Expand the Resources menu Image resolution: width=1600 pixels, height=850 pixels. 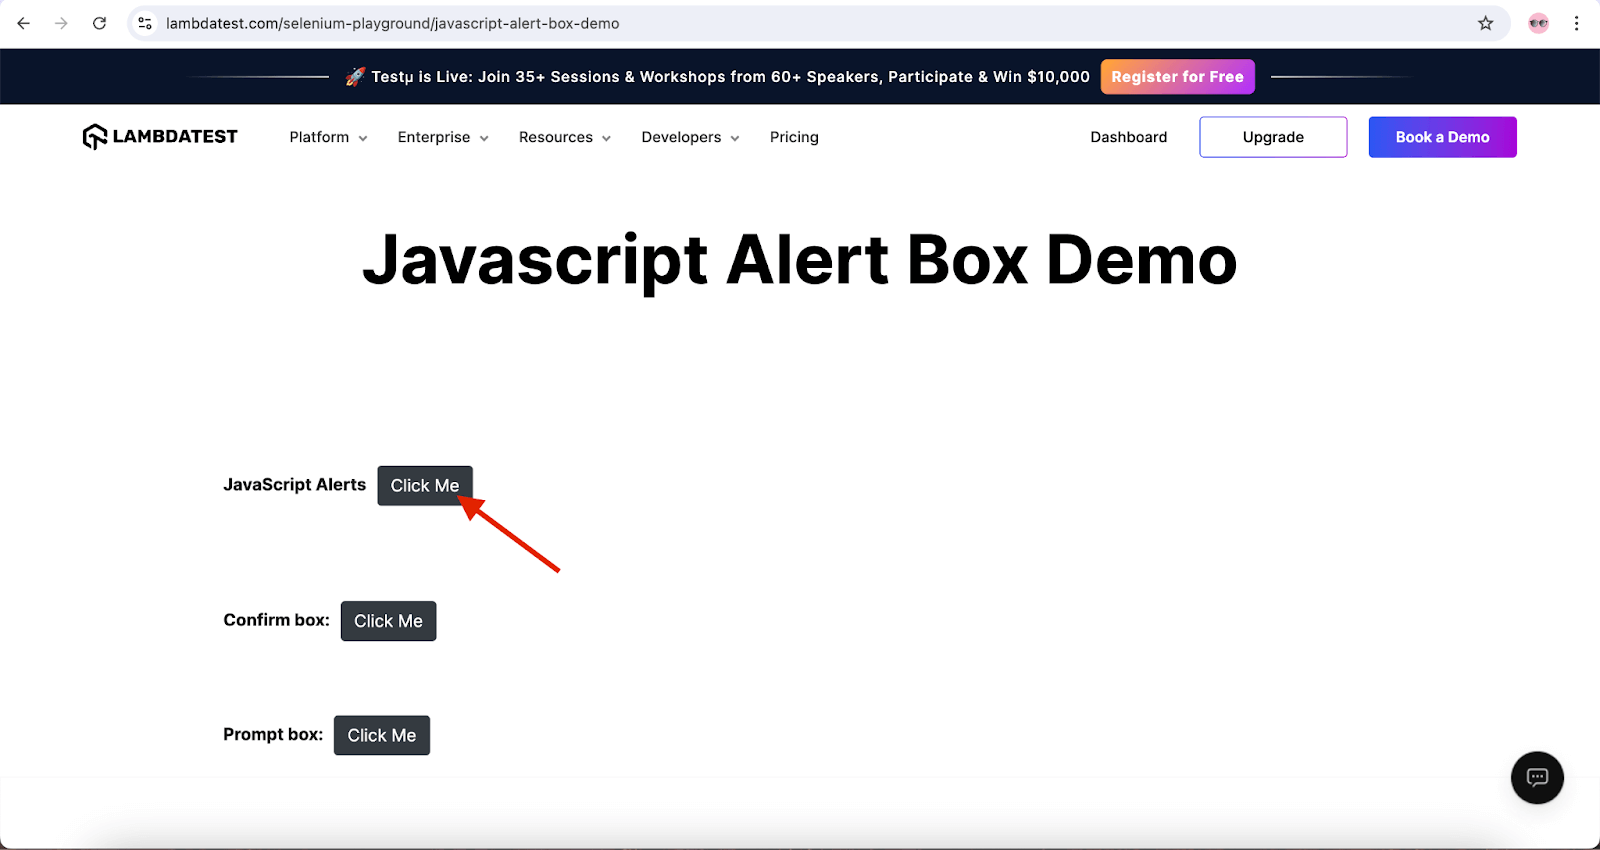(x=565, y=137)
